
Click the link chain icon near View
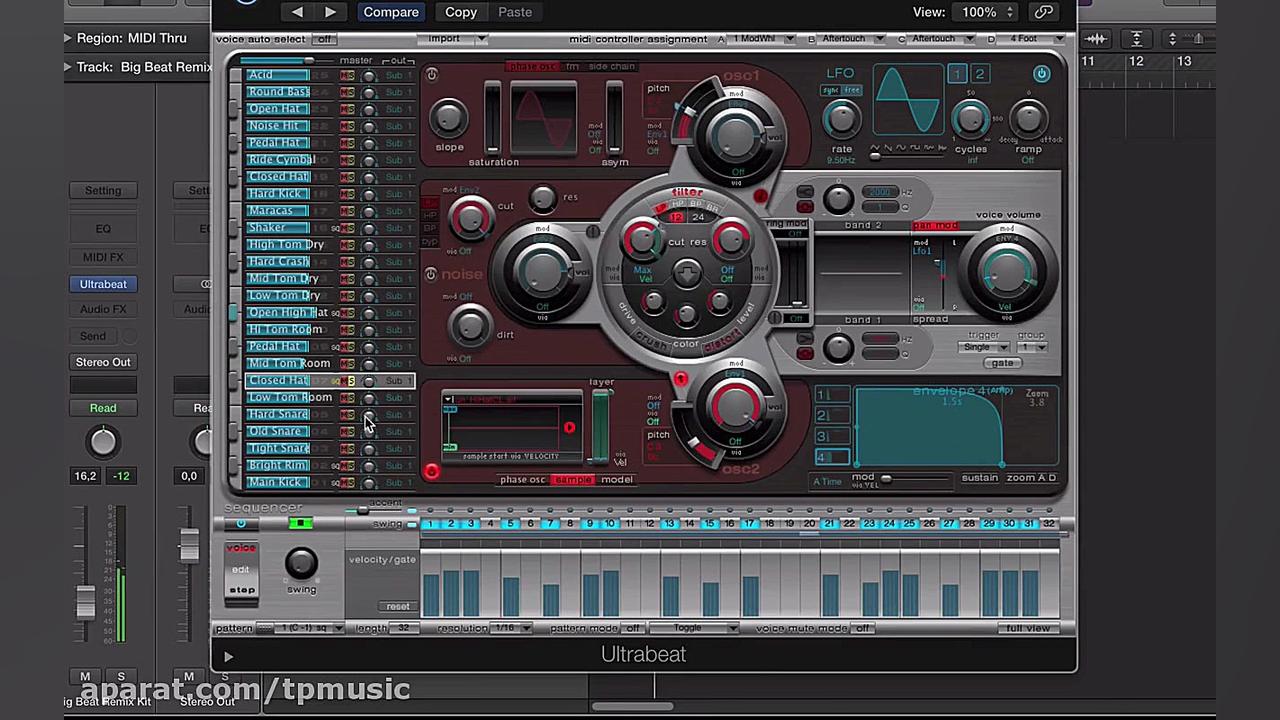coord(1043,12)
